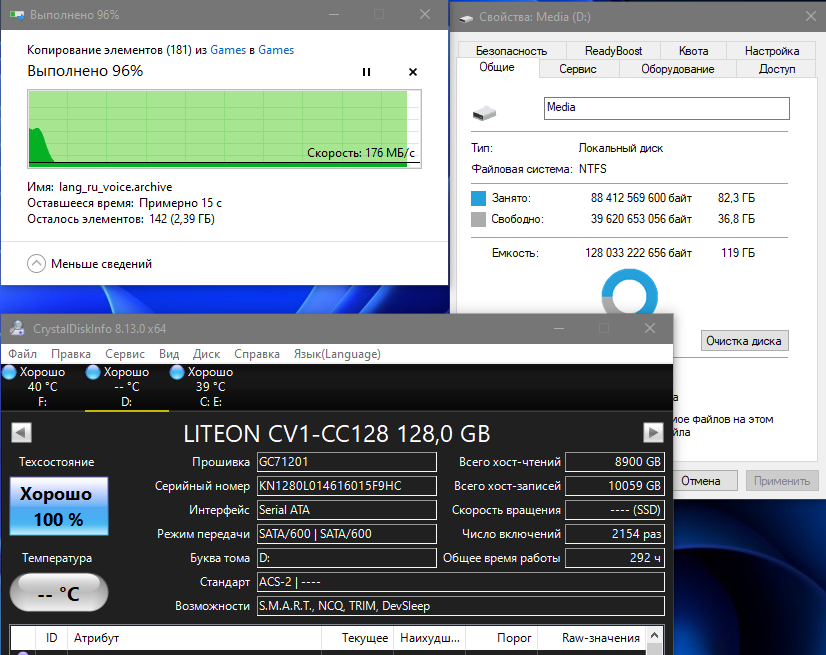Click the features S.M.A.R.T., NCQ, TRIM, DevSleep
Viewport: 826px width, 655px height.
pos(460,606)
